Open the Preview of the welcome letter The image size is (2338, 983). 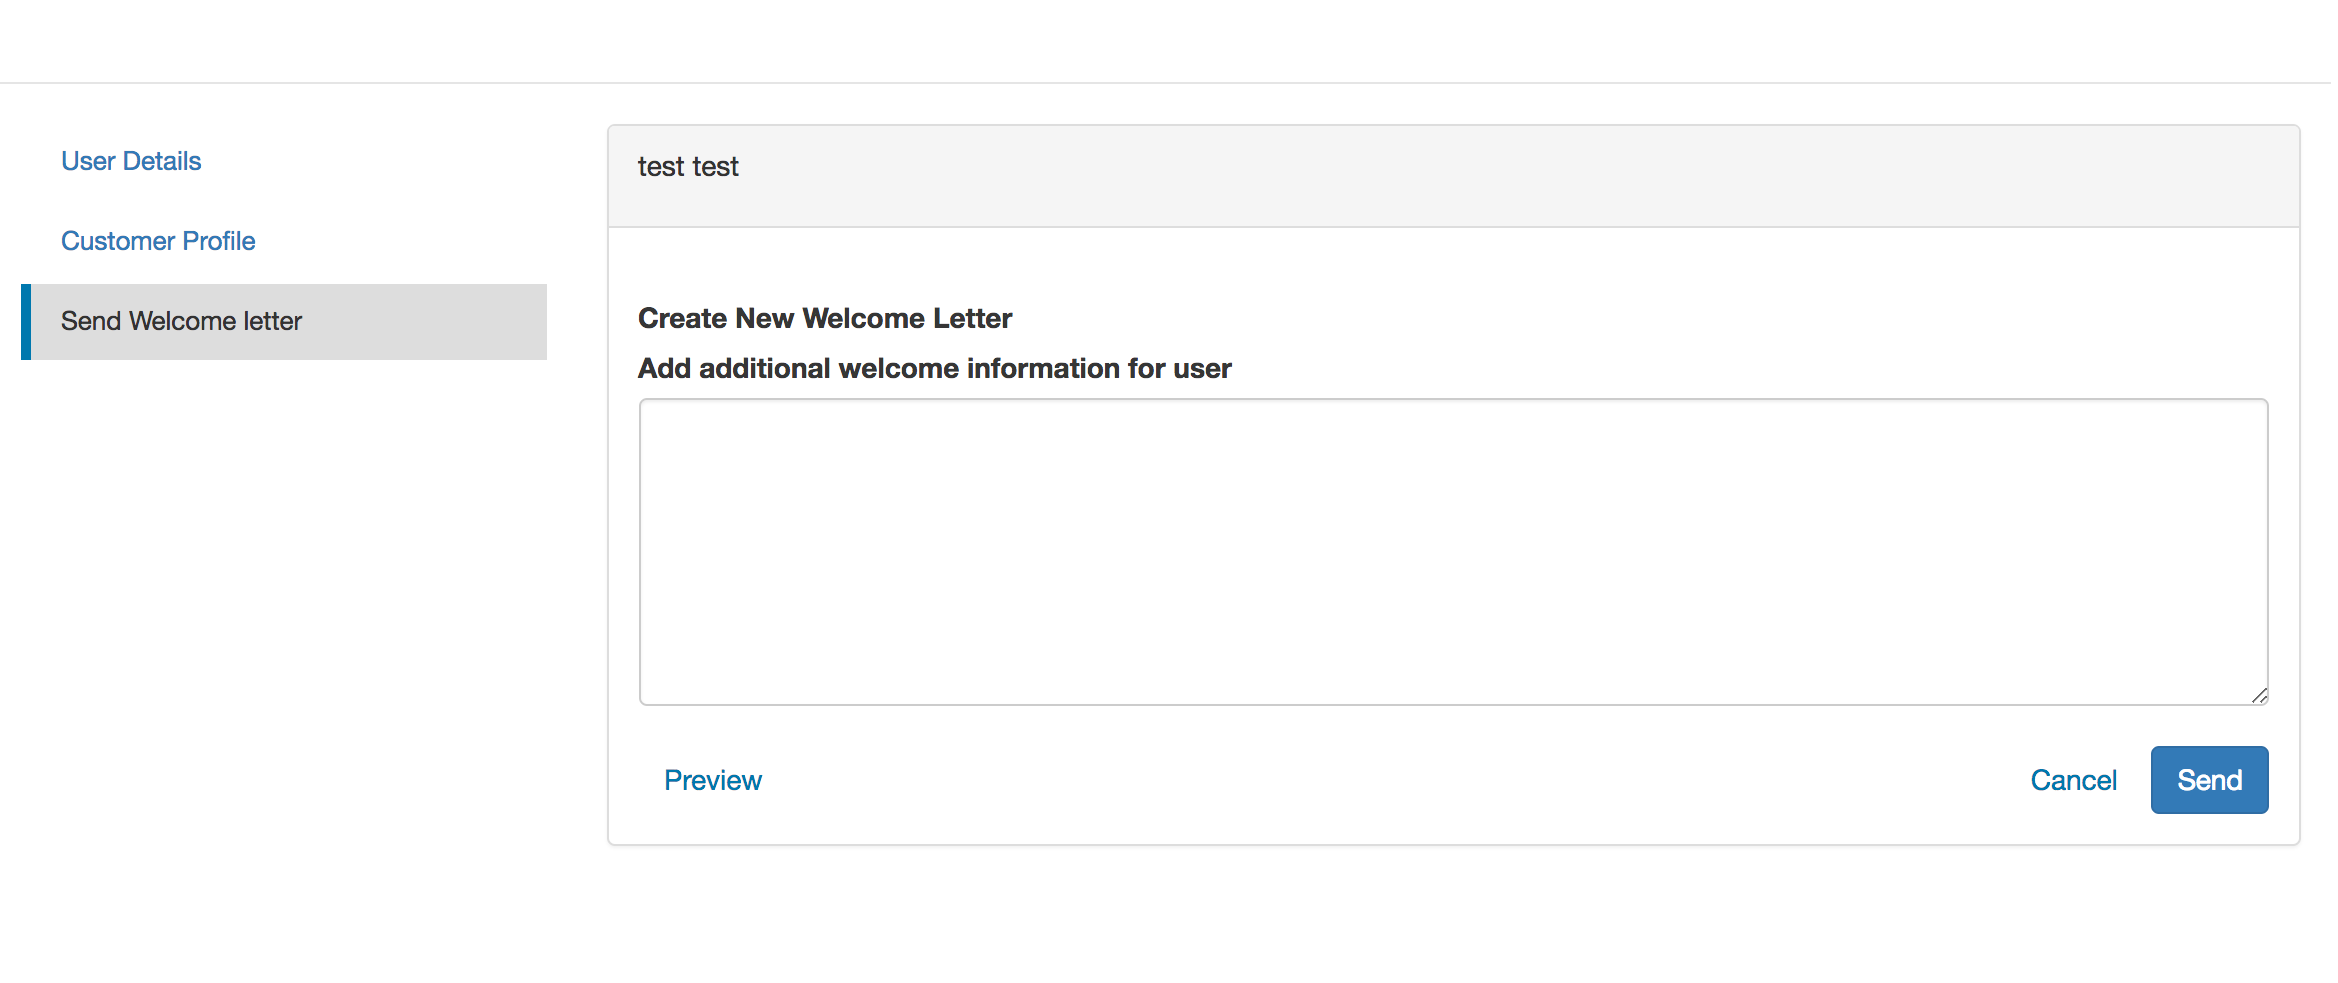coord(712,780)
